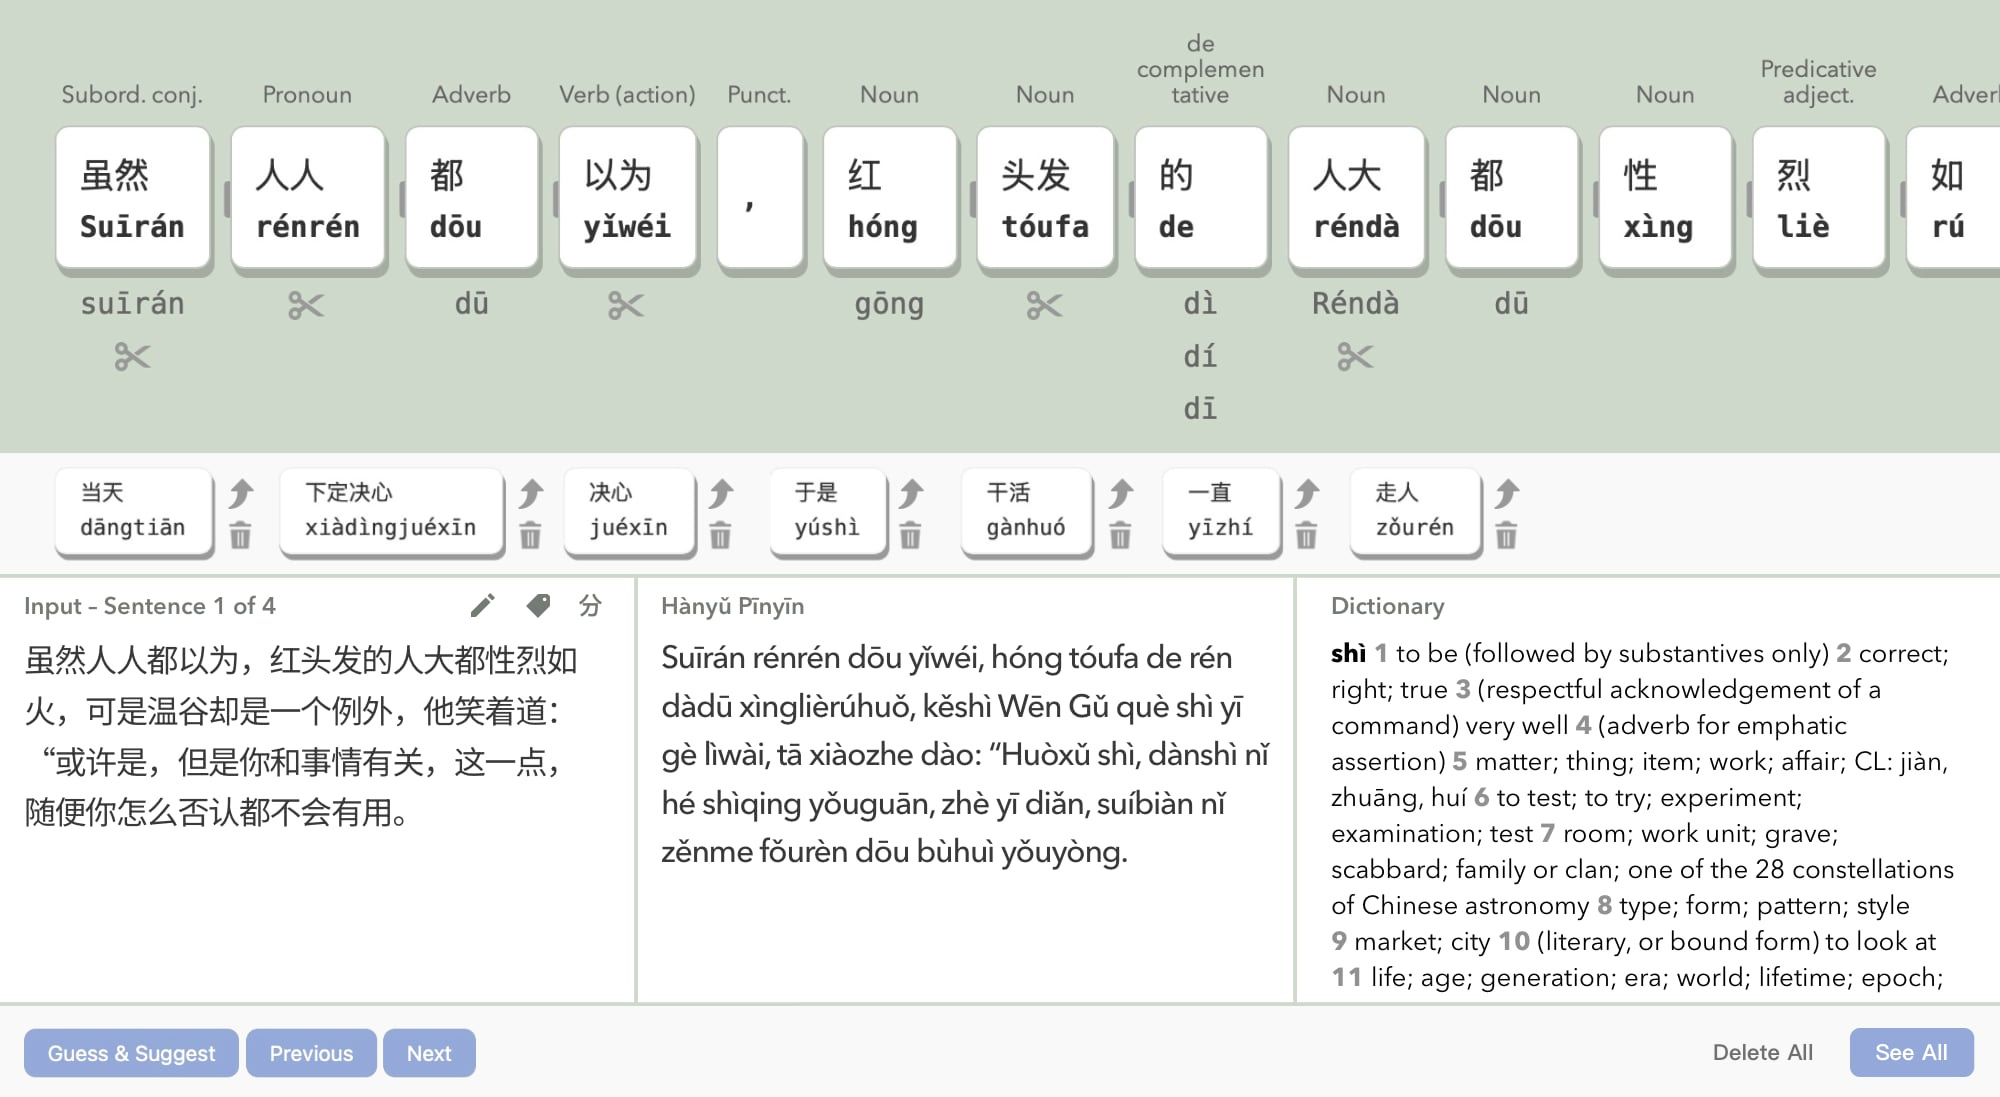
Task: Click the 决心 juéxīn suggestion card
Action: 629,511
